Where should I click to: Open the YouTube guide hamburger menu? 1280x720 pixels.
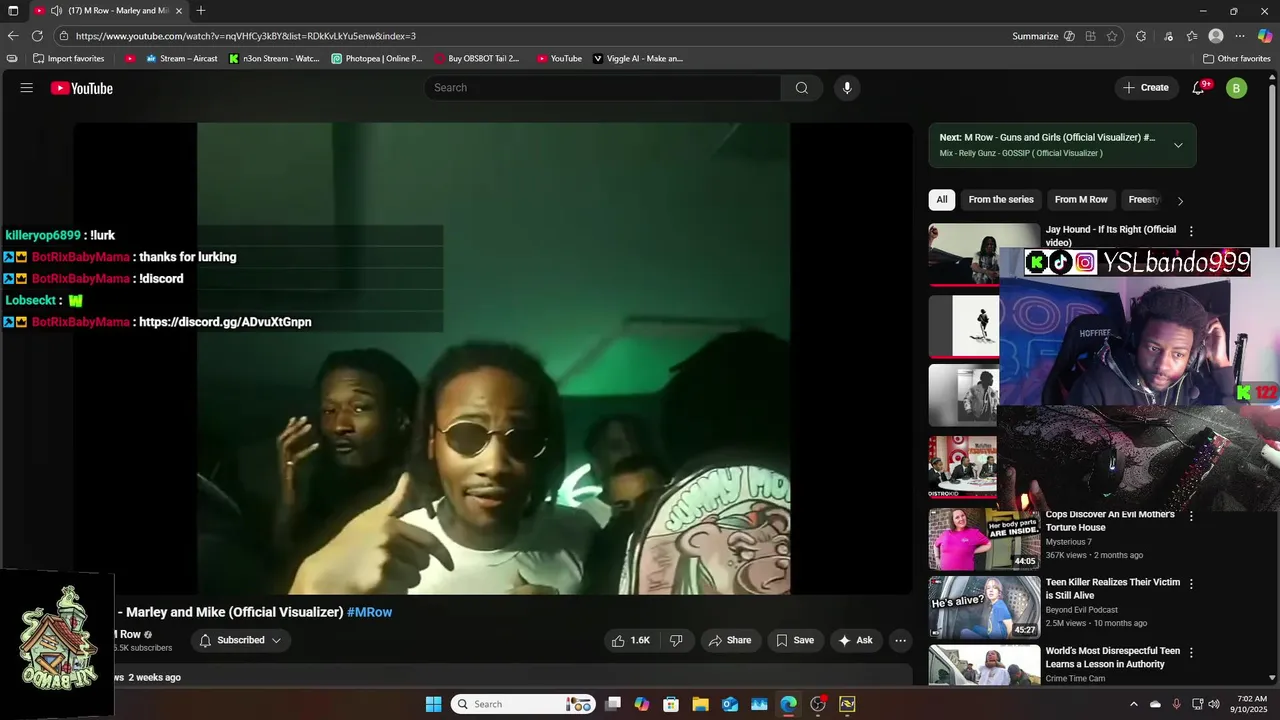tap(27, 88)
